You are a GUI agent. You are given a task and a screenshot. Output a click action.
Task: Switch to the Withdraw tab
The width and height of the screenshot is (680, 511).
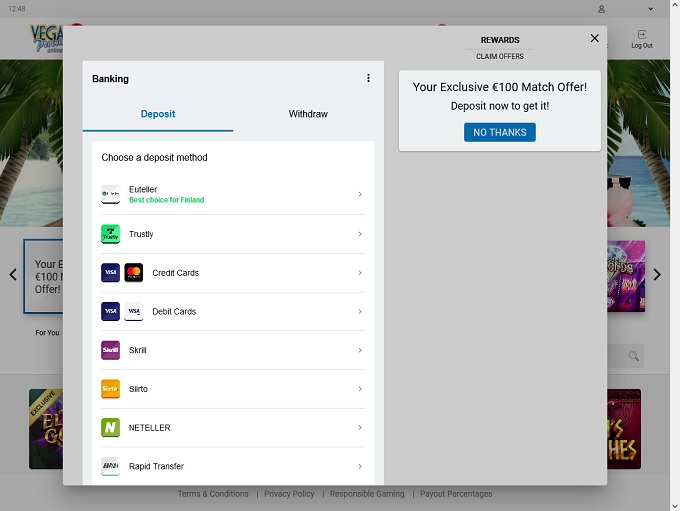coord(308,114)
